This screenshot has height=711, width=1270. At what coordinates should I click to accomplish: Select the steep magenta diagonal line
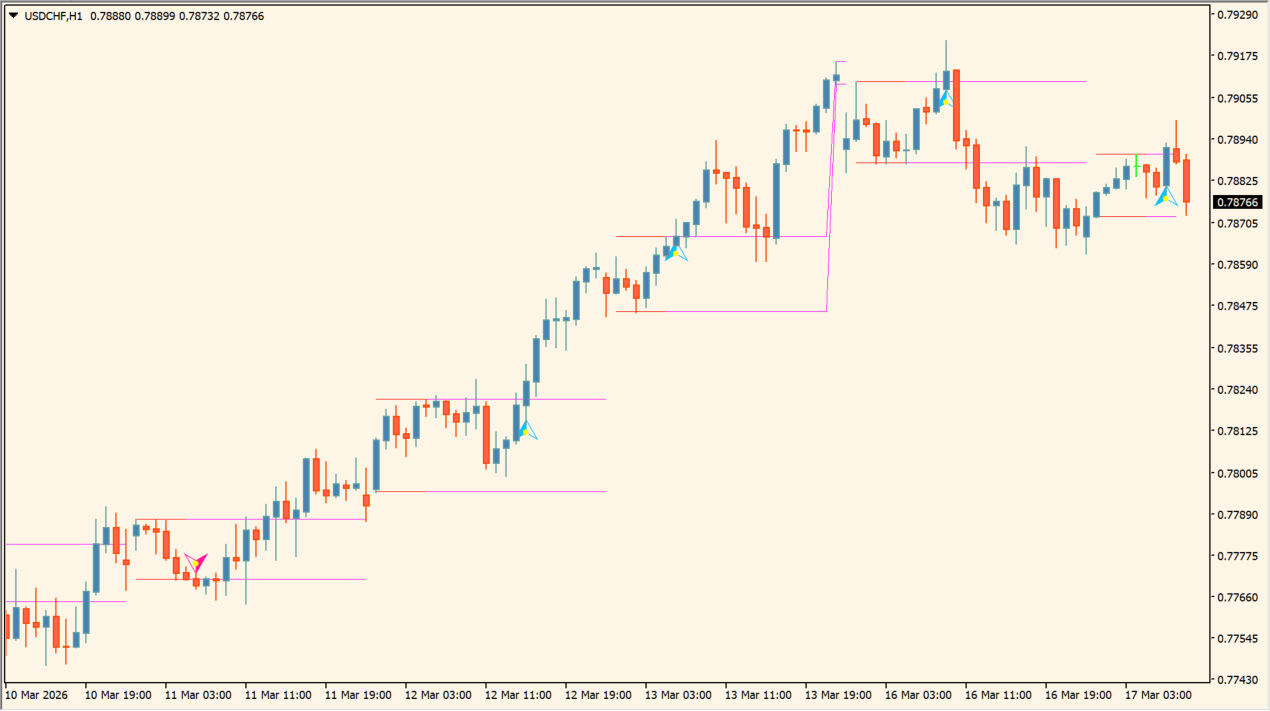click(832, 200)
